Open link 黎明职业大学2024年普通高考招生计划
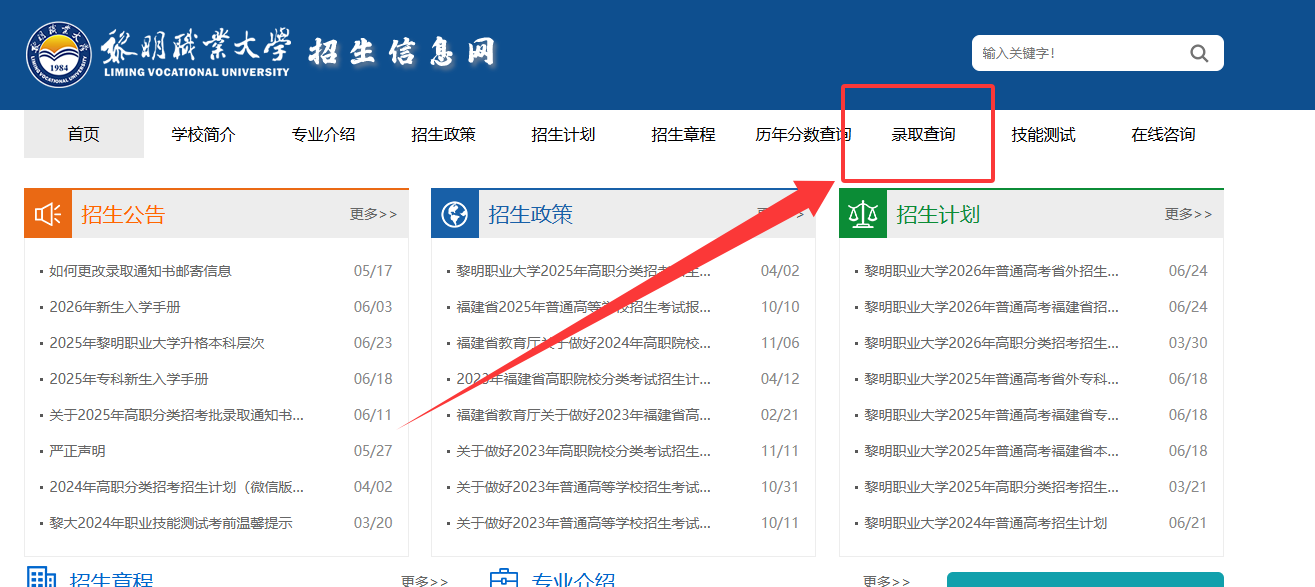Screen dimensions: 1315x587 [x=986, y=523]
